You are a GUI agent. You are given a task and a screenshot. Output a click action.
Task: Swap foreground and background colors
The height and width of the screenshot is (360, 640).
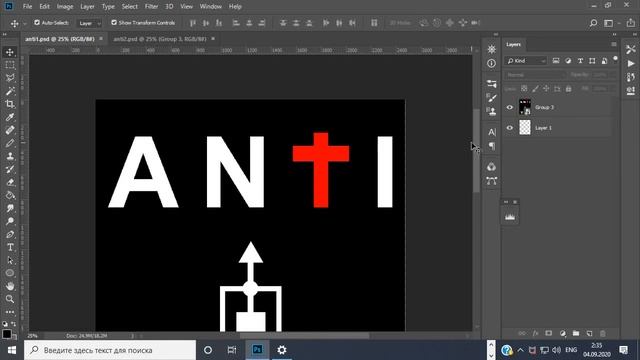coord(13,324)
